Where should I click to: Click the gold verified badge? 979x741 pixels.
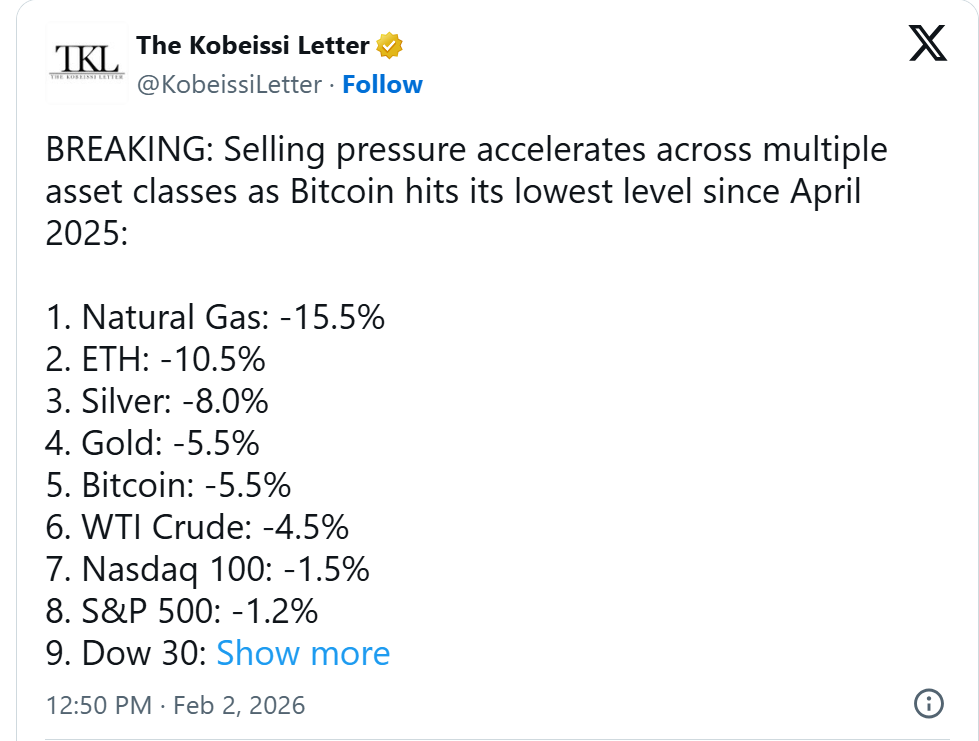(x=389, y=45)
